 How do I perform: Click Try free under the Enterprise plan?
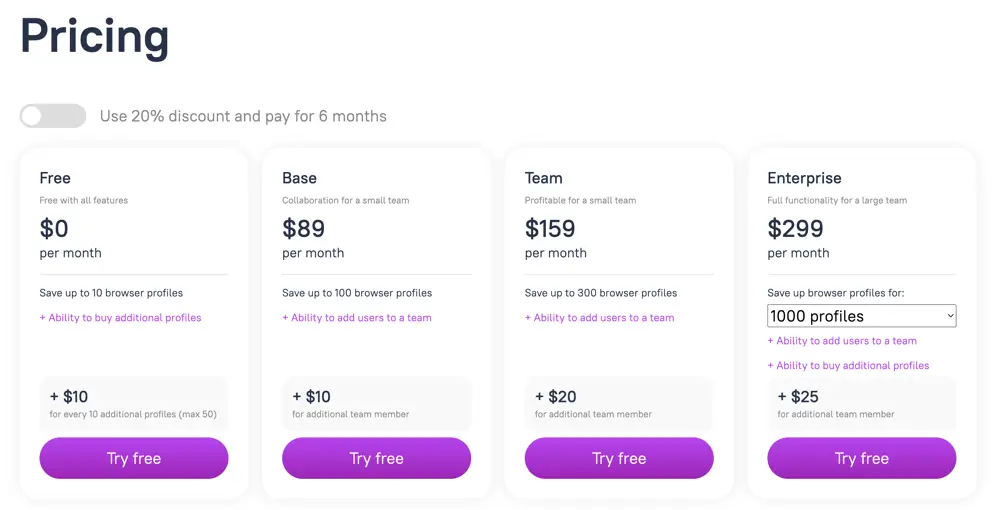(x=861, y=458)
